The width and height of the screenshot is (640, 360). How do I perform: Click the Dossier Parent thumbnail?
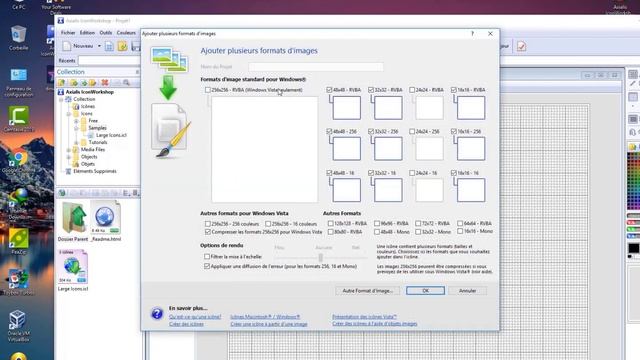(x=73, y=222)
